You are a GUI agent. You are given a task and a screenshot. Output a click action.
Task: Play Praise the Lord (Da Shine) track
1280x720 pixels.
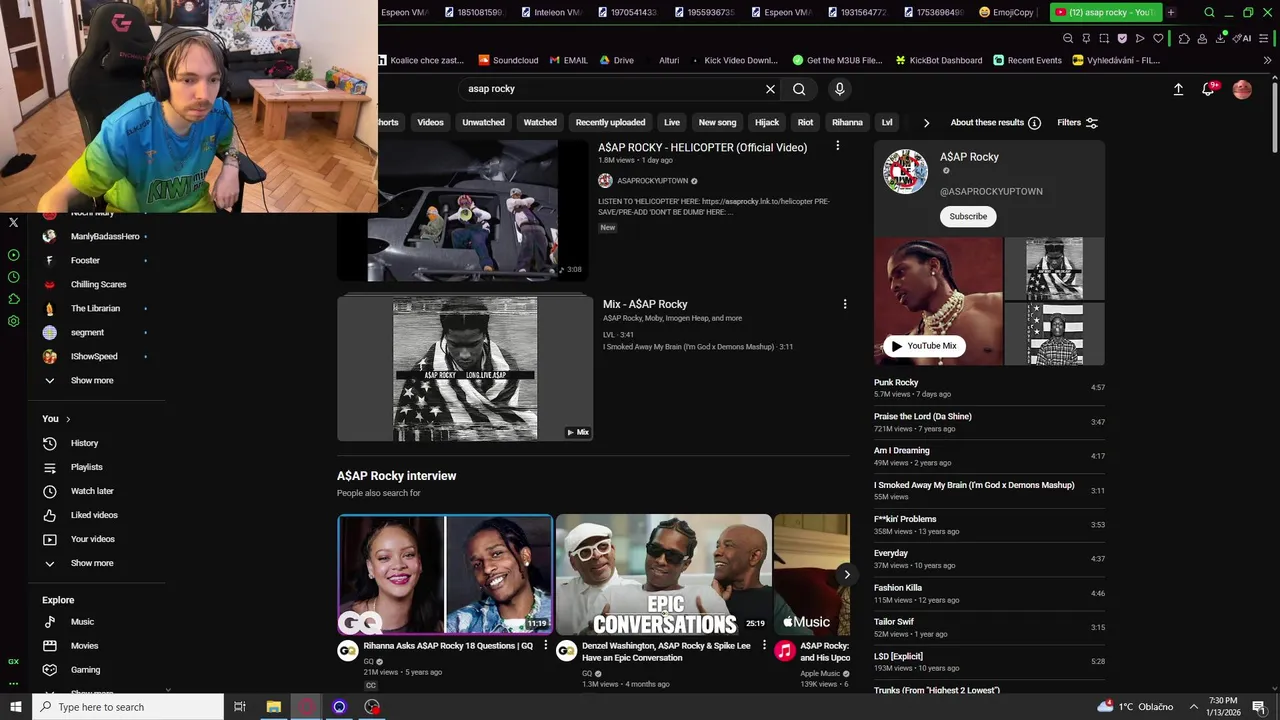[x=989, y=422]
